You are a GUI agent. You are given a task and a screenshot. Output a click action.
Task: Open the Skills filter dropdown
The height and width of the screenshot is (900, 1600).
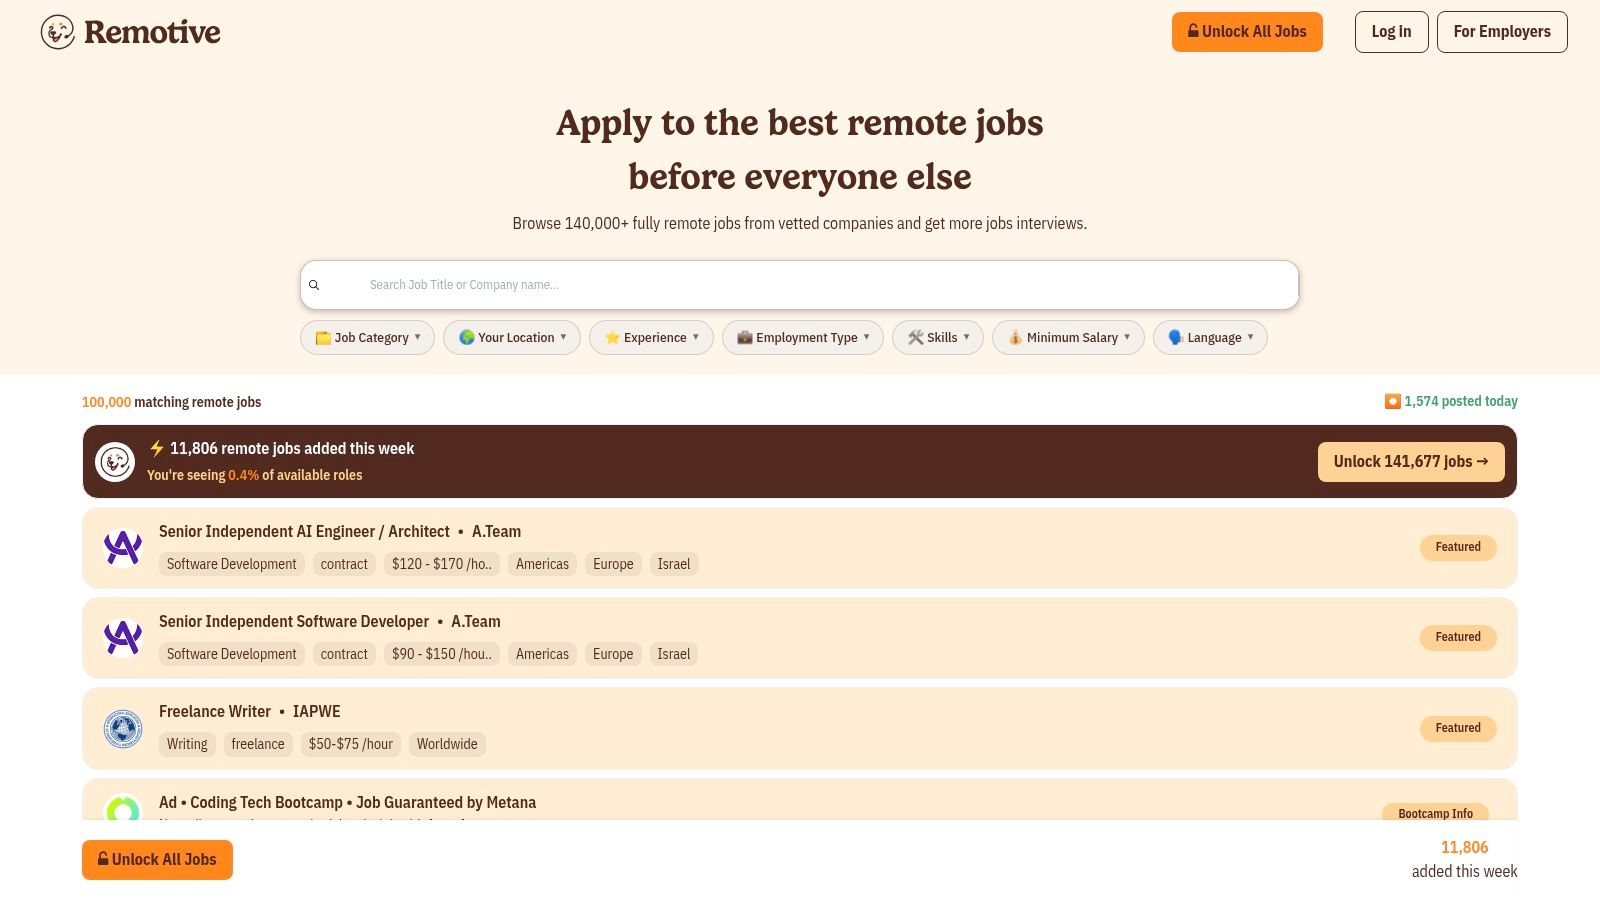(x=938, y=338)
